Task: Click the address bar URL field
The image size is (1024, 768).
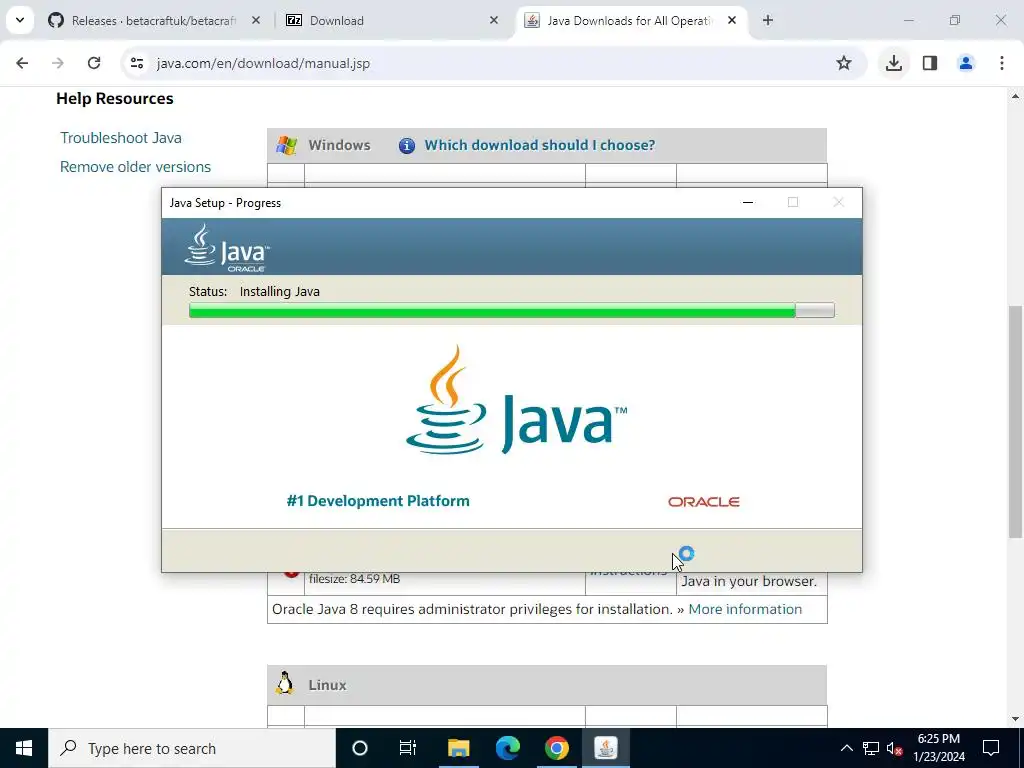Action: pos(483,63)
